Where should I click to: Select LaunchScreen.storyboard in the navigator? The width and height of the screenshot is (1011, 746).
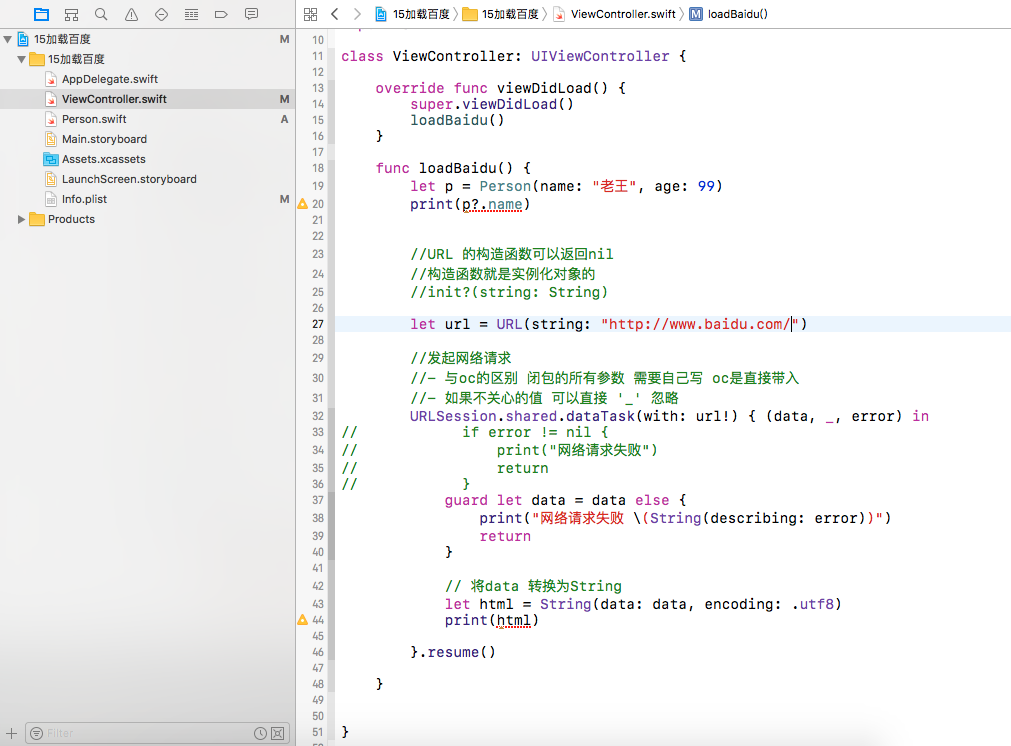coord(129,179)
